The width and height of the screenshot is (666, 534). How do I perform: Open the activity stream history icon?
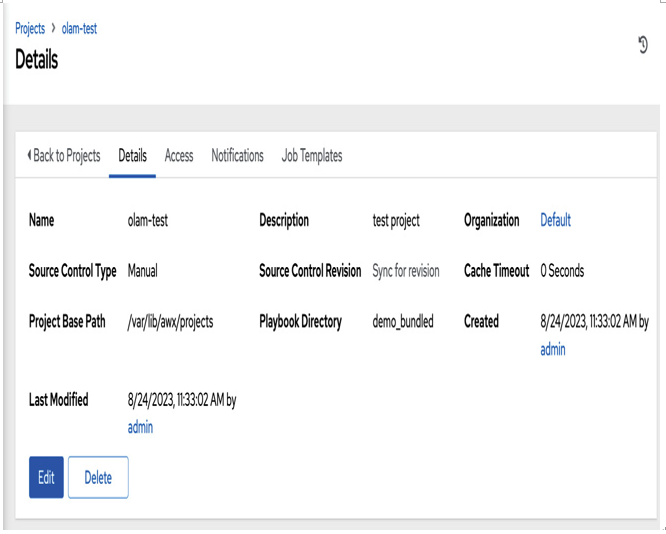point(643,45)
